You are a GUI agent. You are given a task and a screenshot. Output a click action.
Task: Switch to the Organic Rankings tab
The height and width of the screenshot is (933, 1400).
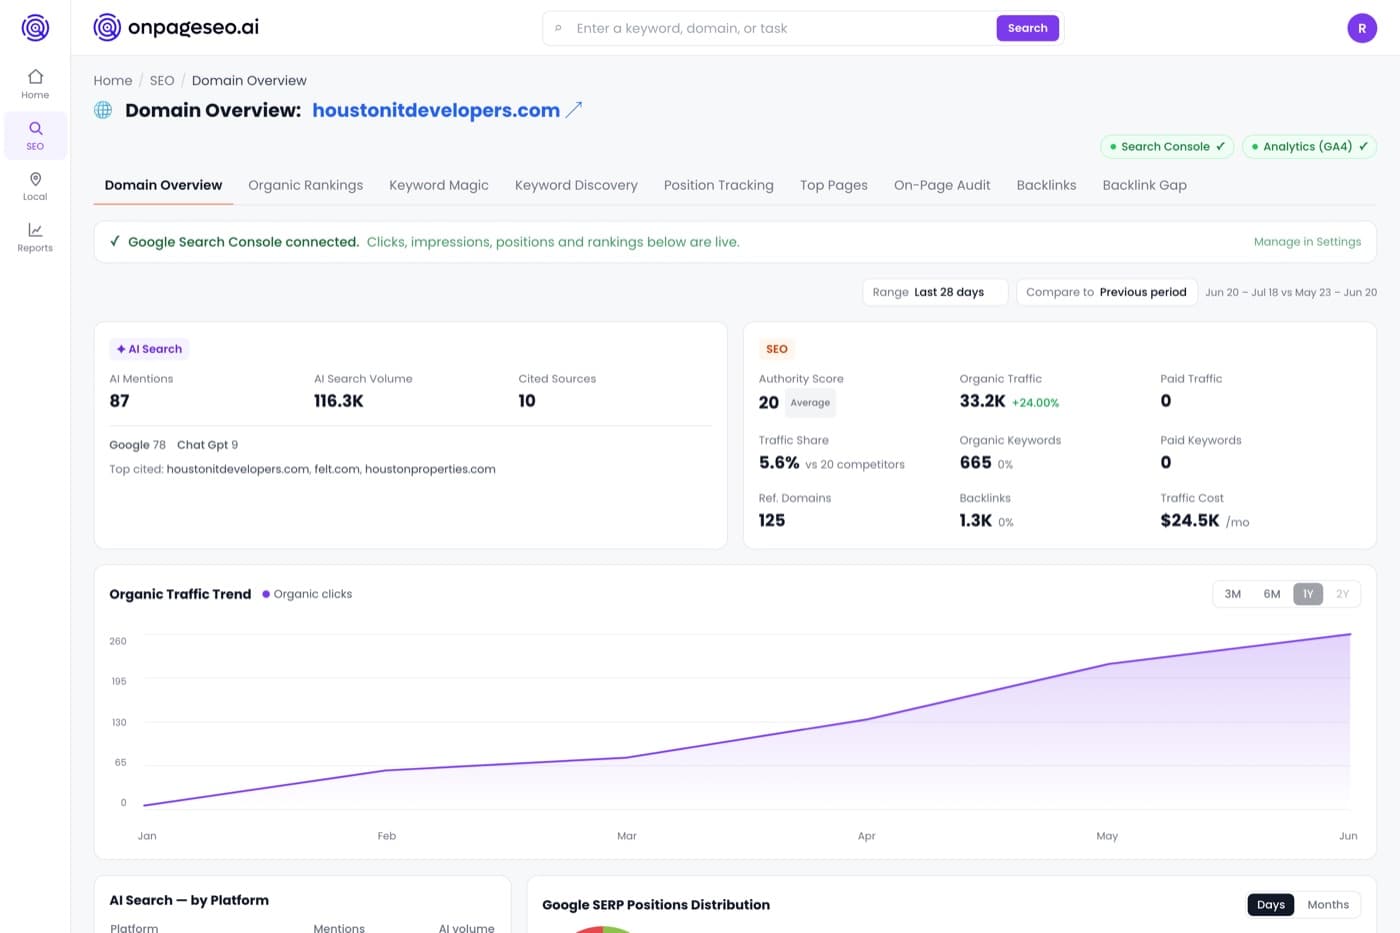(x=305, y=185)
